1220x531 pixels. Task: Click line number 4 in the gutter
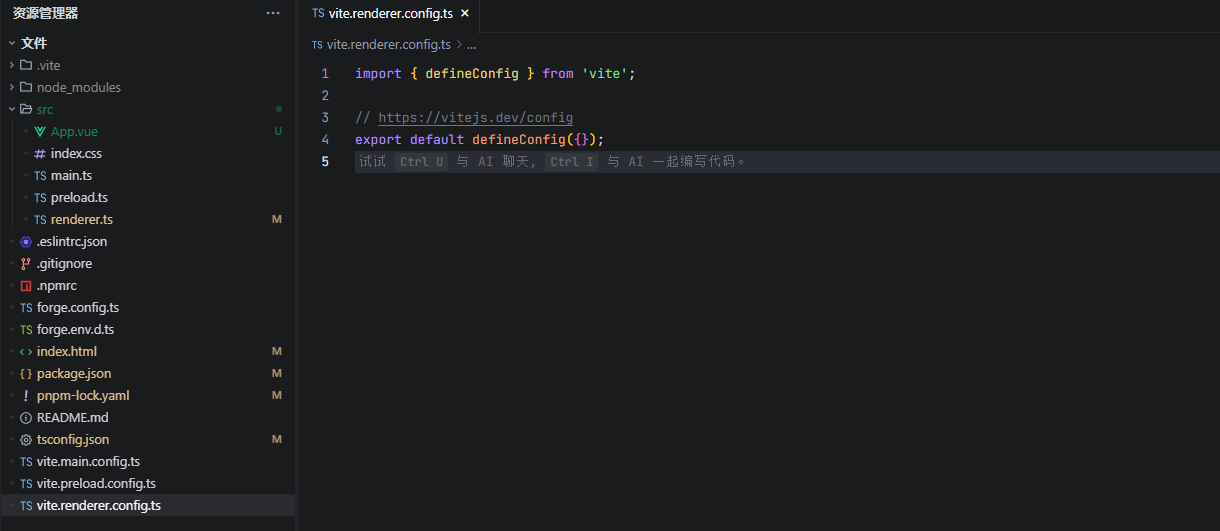(324, 140)
